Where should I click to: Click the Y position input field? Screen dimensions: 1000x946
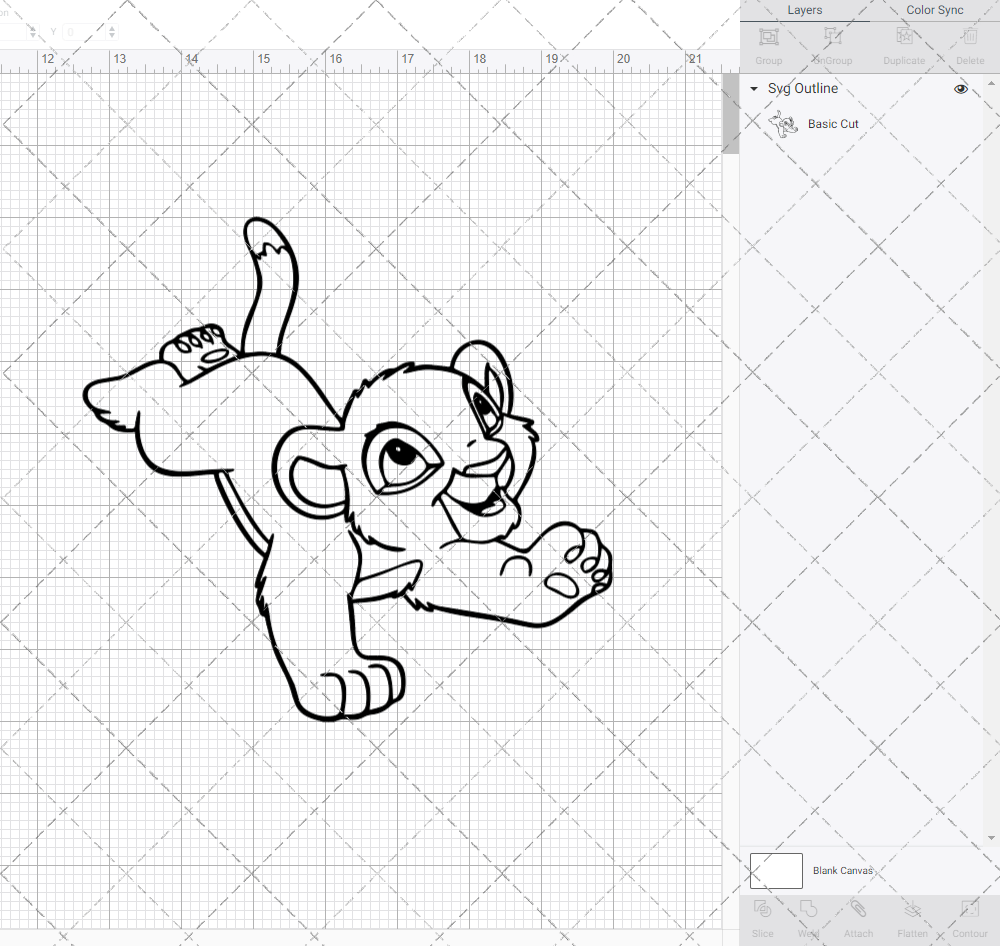85,32
